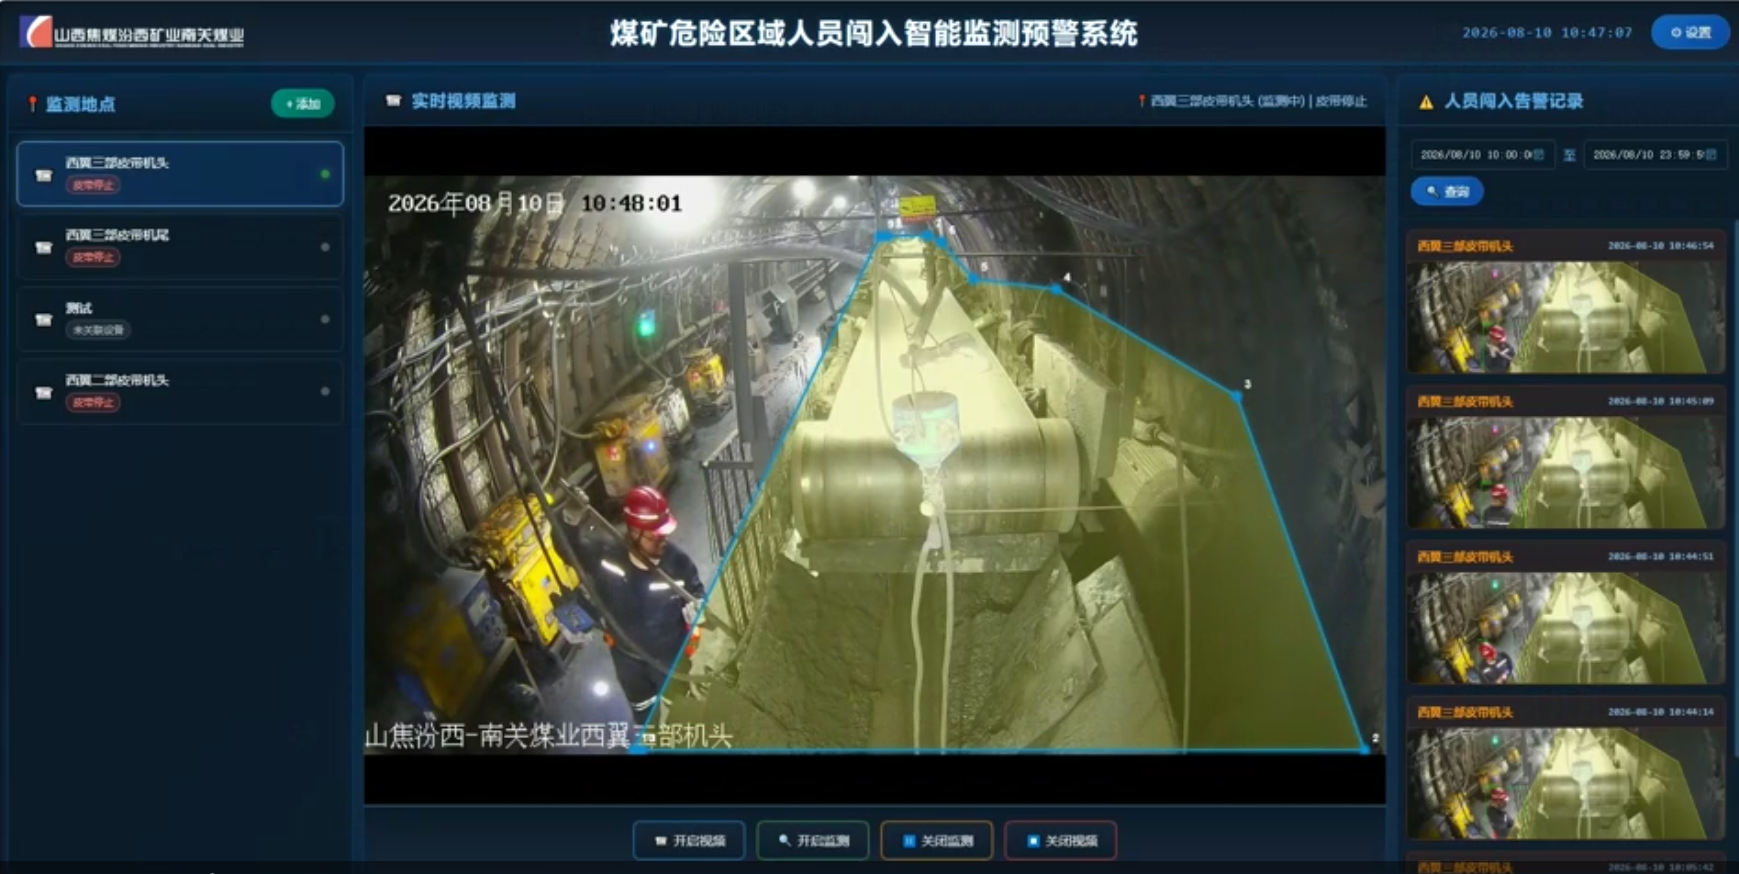Select the 西翼二部皮带机头 location name
Screen dimensions: 1739x874
(117, 380)
